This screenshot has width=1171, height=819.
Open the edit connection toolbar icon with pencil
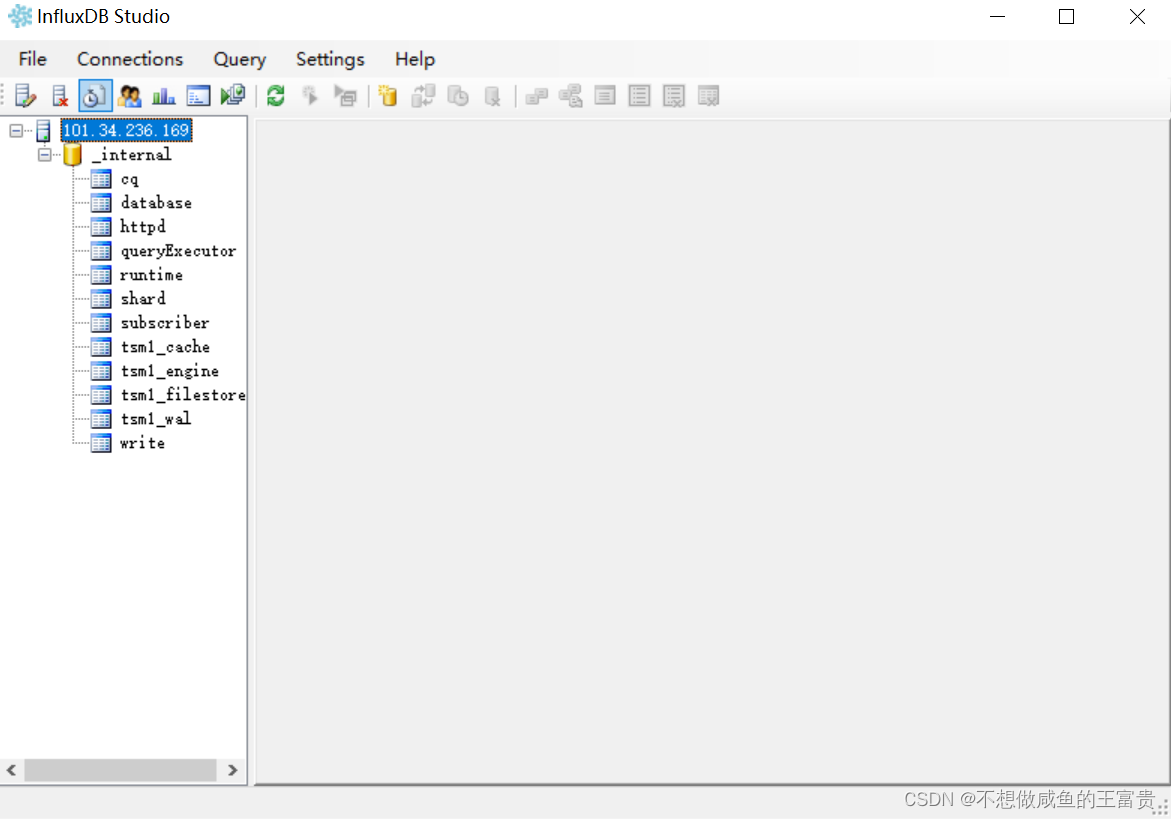coord(25,96)
